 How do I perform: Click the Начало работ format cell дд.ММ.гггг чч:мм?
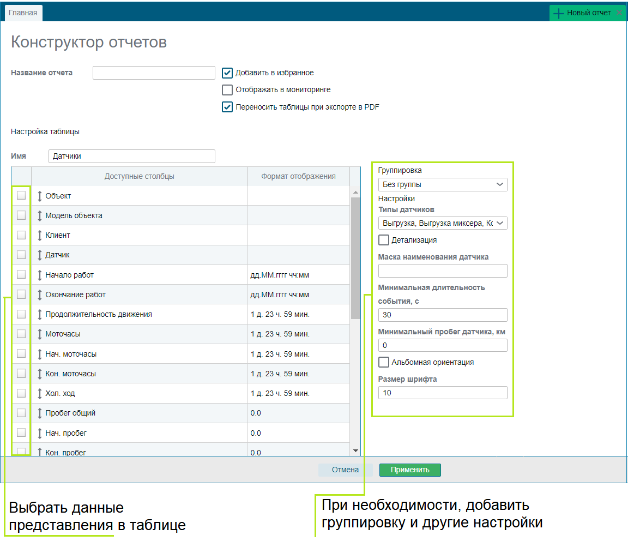pos(298,275)
